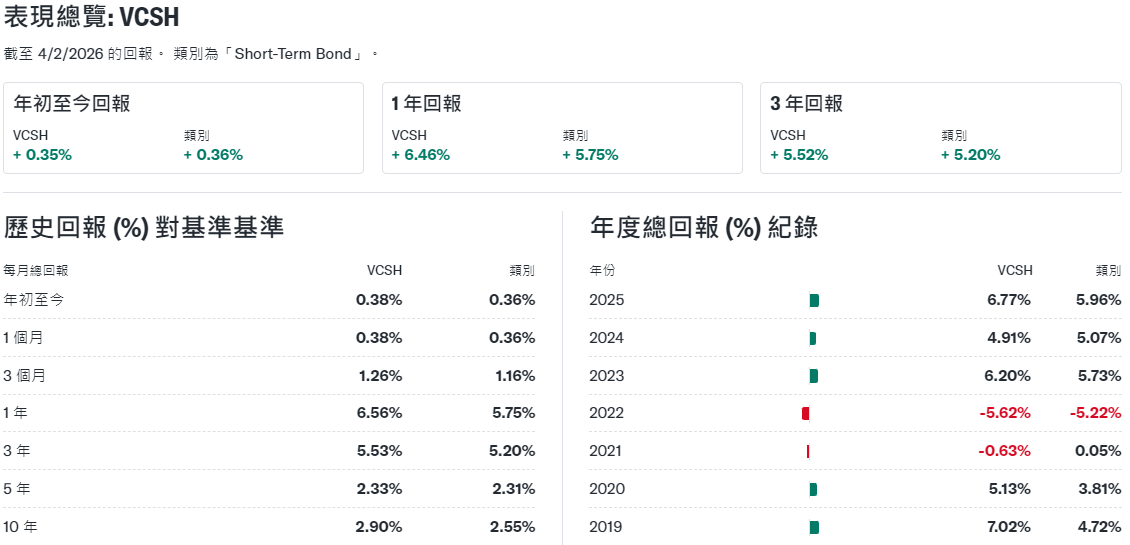Click the green 2025 annual return bar
The height and width of the screenshot is (545, 1130).
pos(814,300)
